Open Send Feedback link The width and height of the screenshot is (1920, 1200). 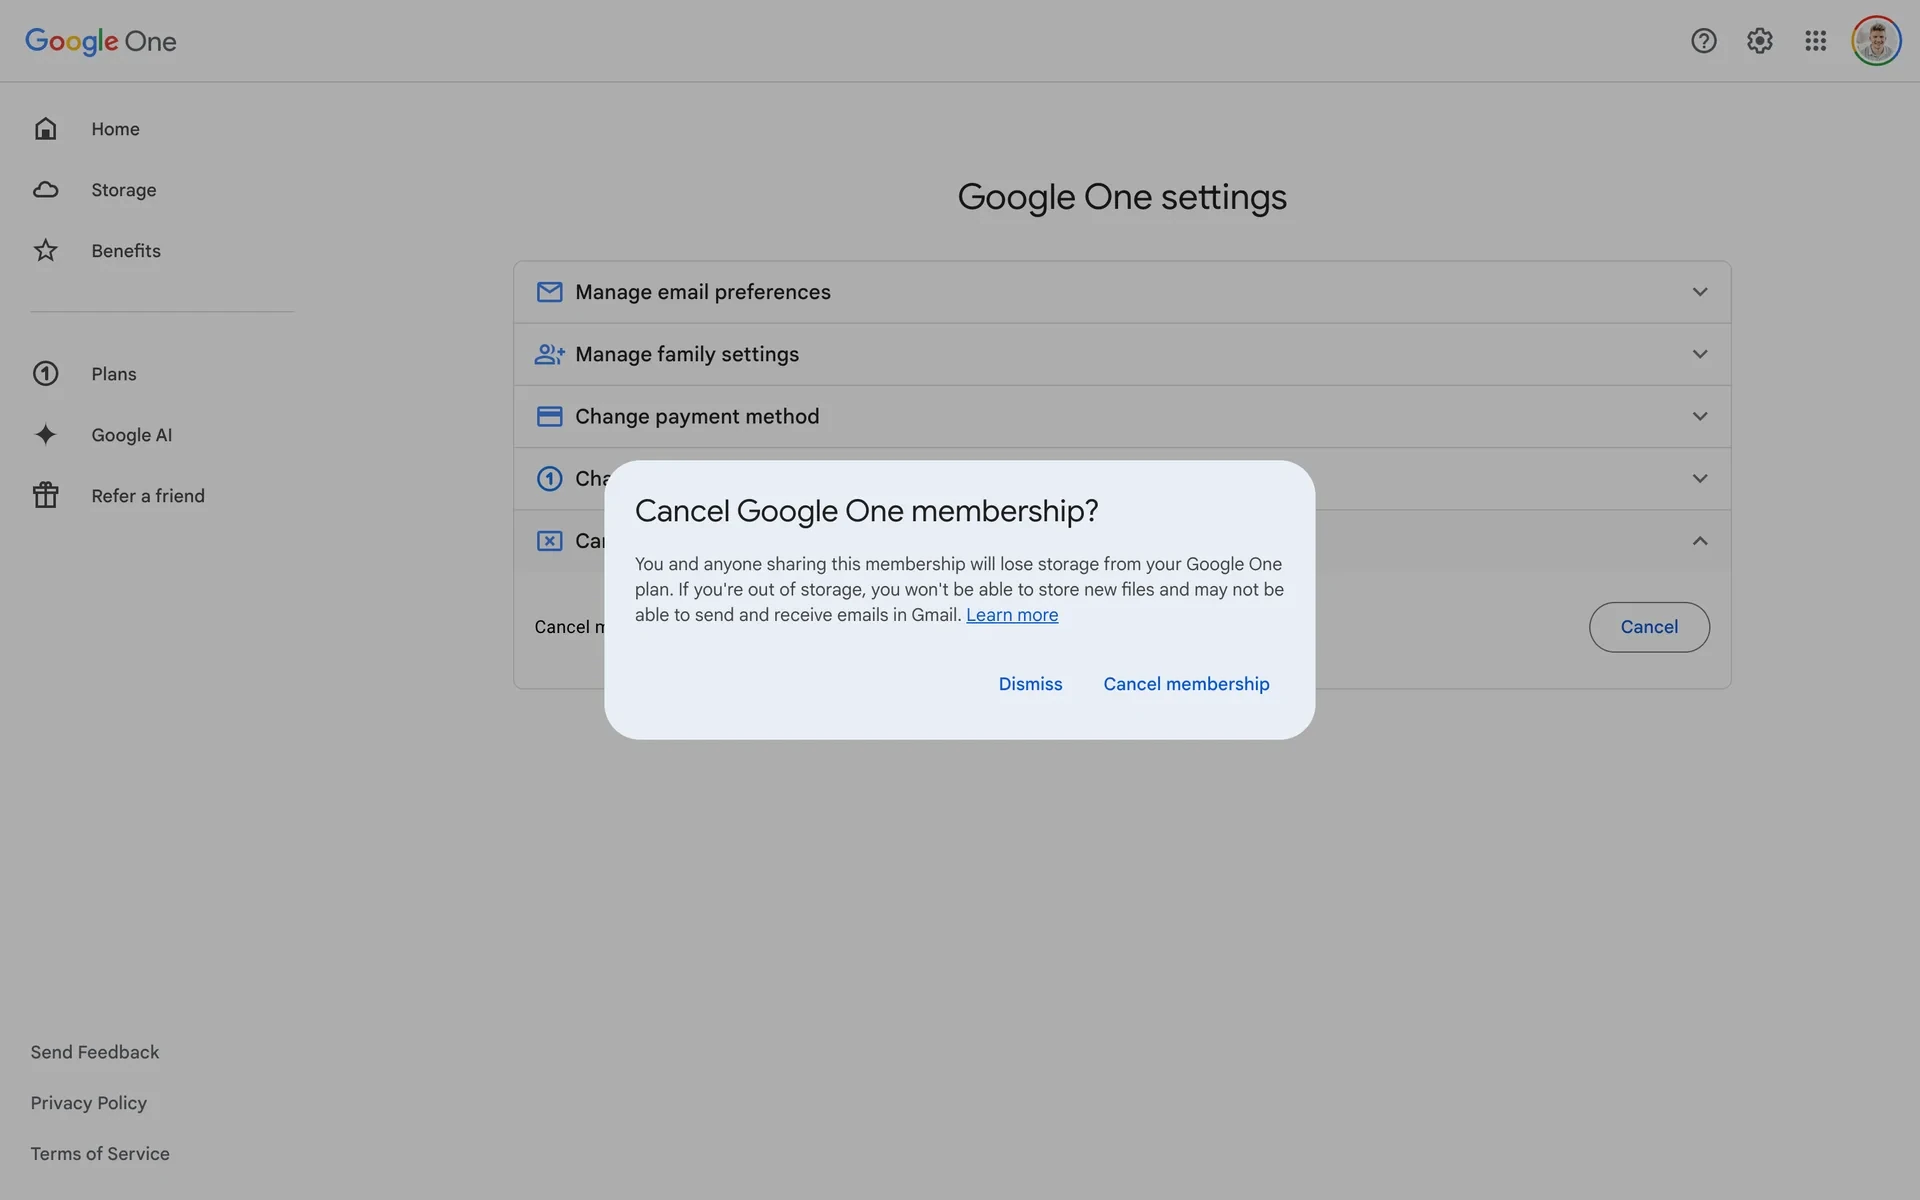[95, 1052]
